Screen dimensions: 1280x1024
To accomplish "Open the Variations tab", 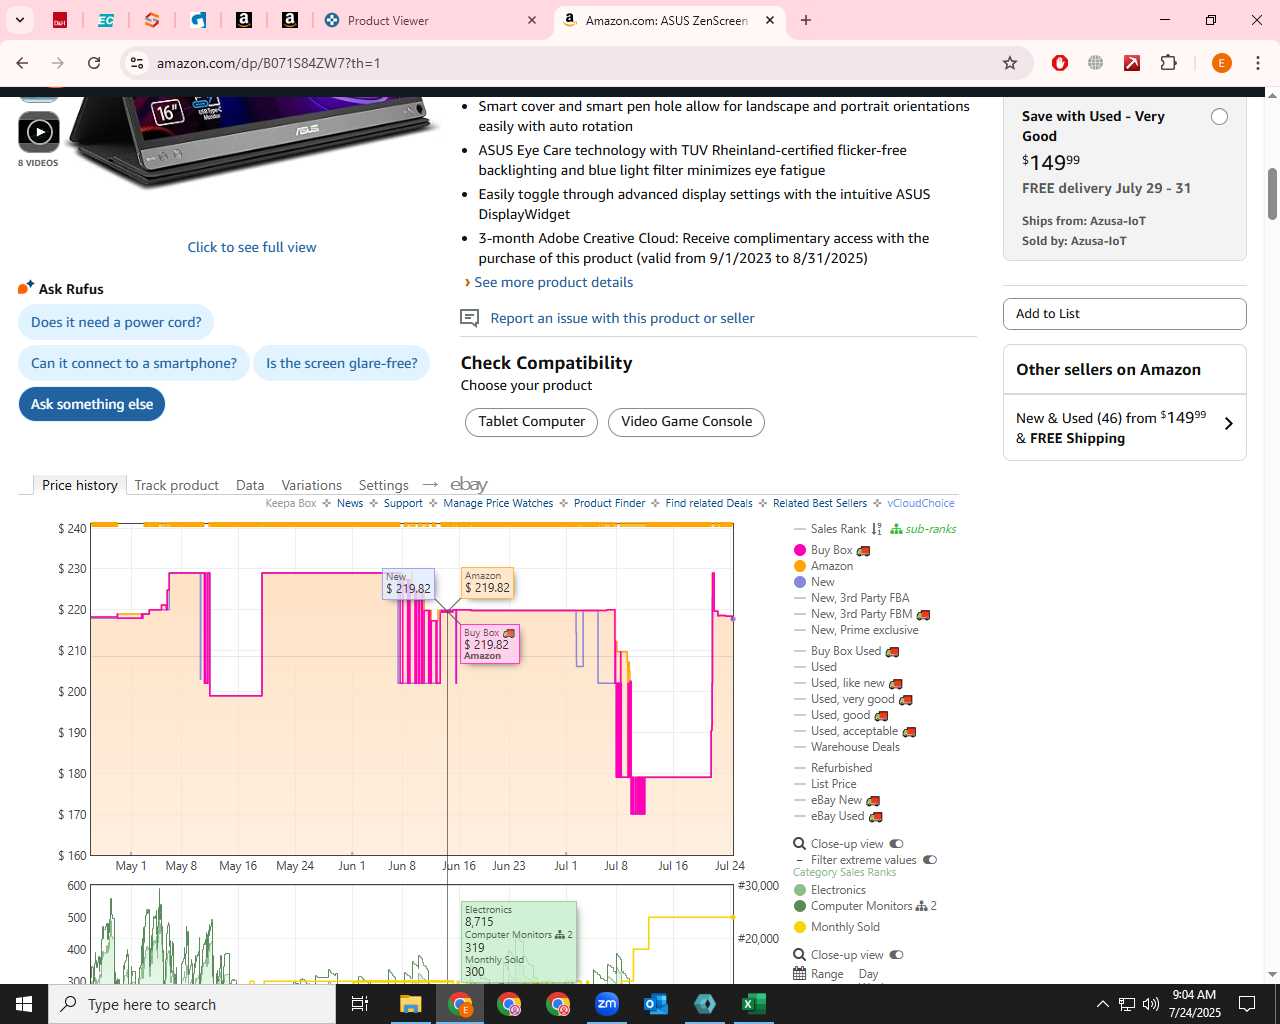I will pyautogui.click(x=311, y=485).
